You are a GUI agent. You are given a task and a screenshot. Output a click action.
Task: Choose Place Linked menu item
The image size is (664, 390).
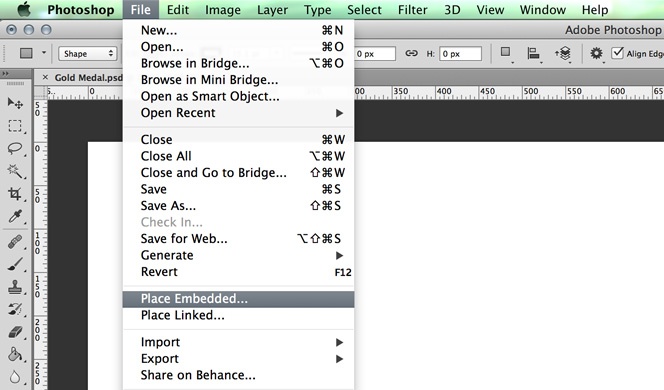238,315
